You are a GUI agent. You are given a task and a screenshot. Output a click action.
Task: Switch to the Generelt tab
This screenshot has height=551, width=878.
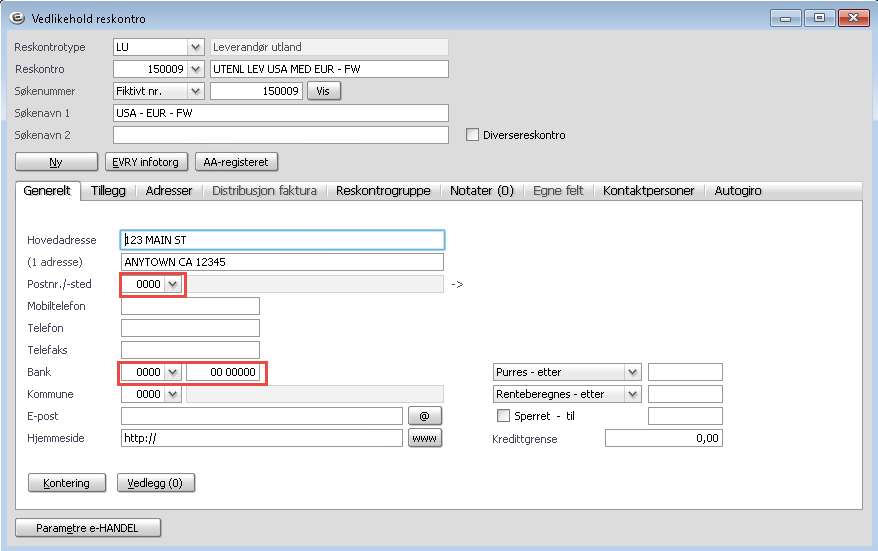pyautogui.click(x=48, y=190)
